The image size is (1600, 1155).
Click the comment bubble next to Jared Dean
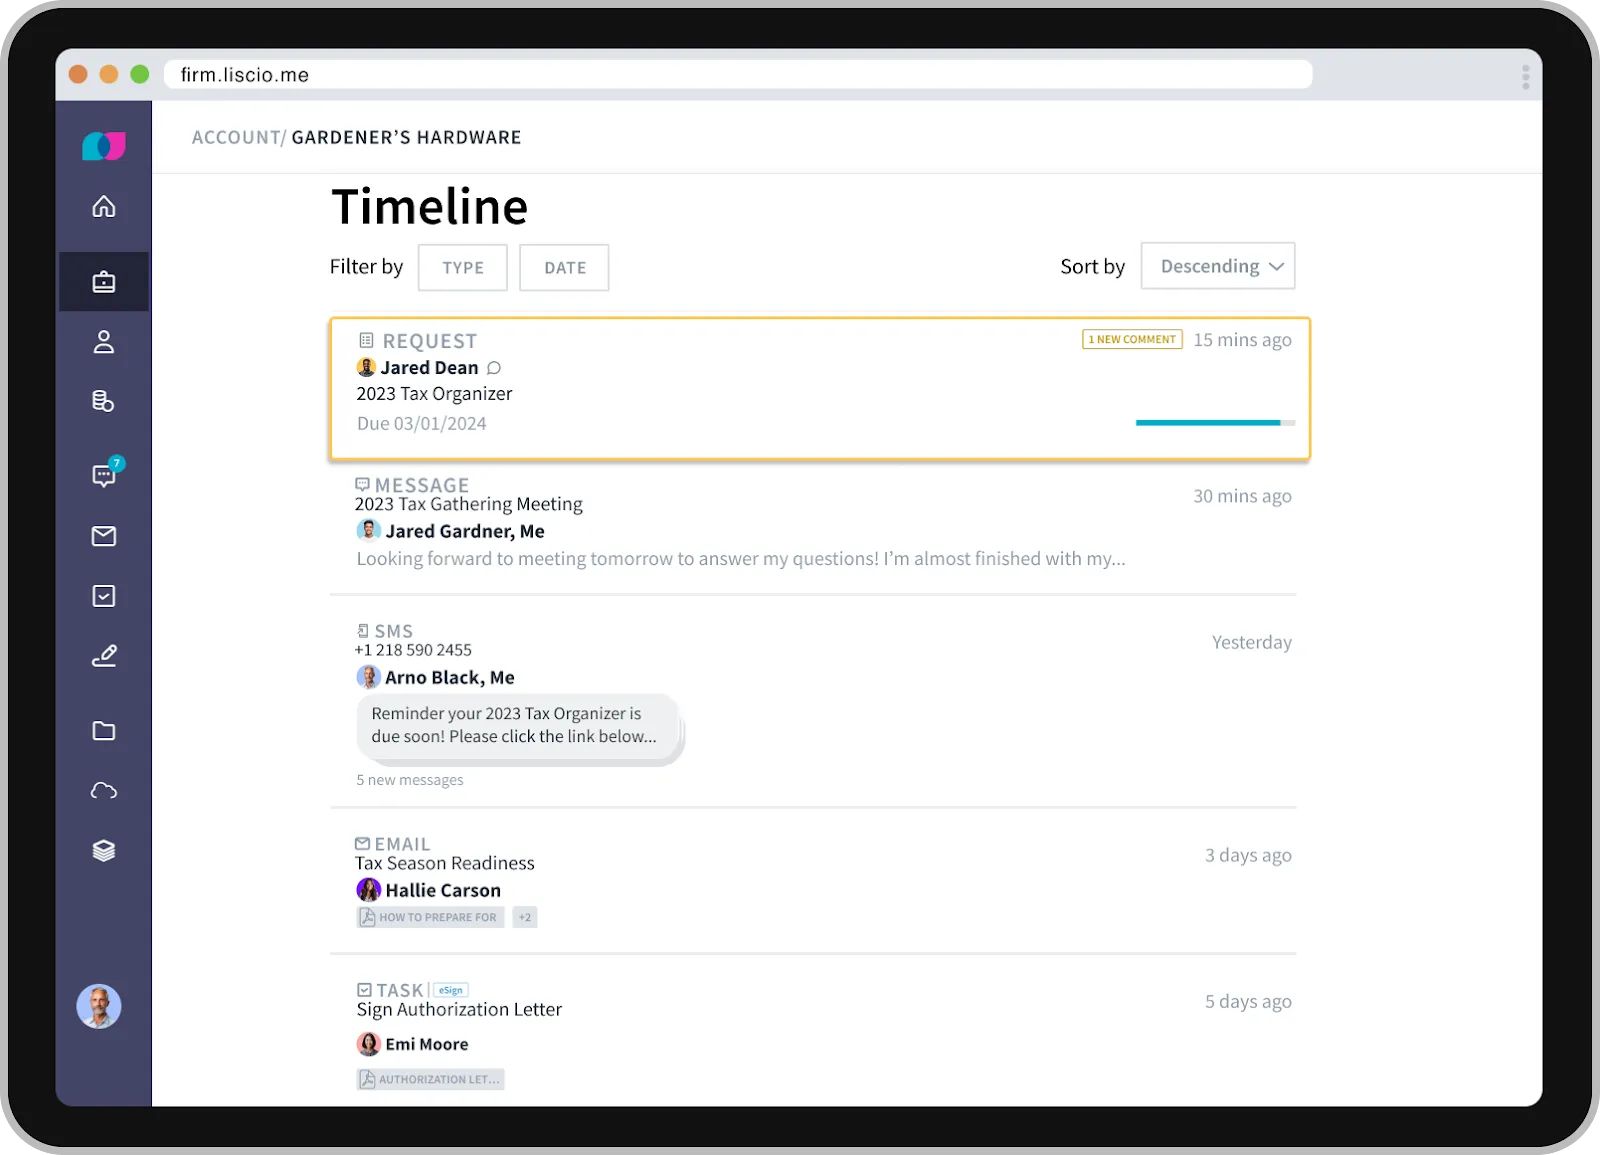[494, 368]
